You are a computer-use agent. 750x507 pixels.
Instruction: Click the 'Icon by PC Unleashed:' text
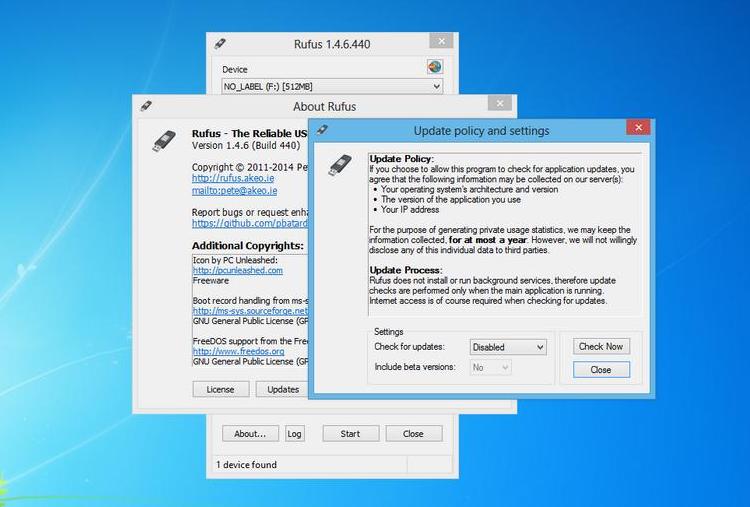(235, 260)
